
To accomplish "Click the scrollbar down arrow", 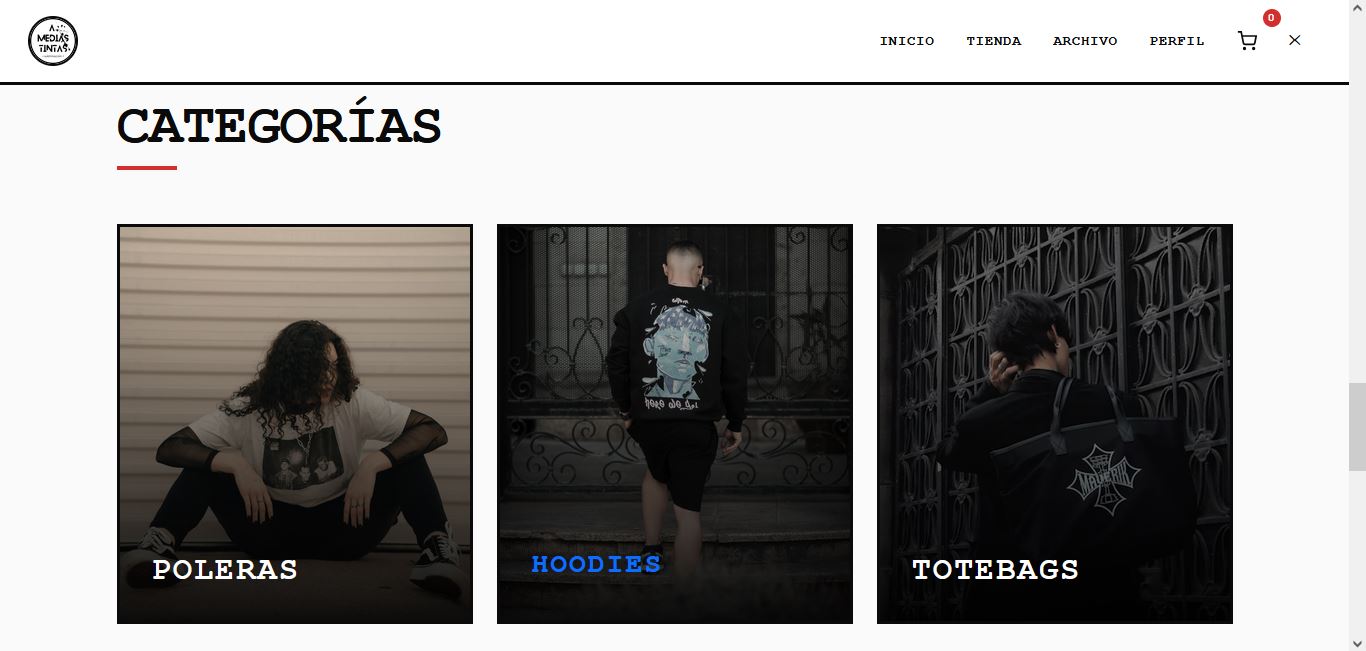I will point(1357,642).
